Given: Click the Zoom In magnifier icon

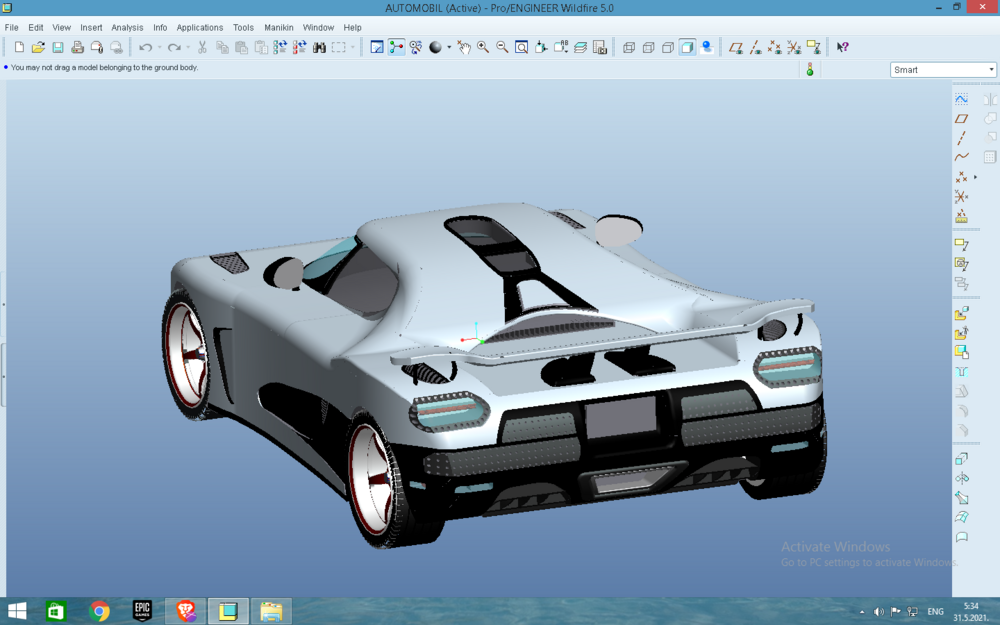Looking at the screenshot, I should tap(483, 47).
